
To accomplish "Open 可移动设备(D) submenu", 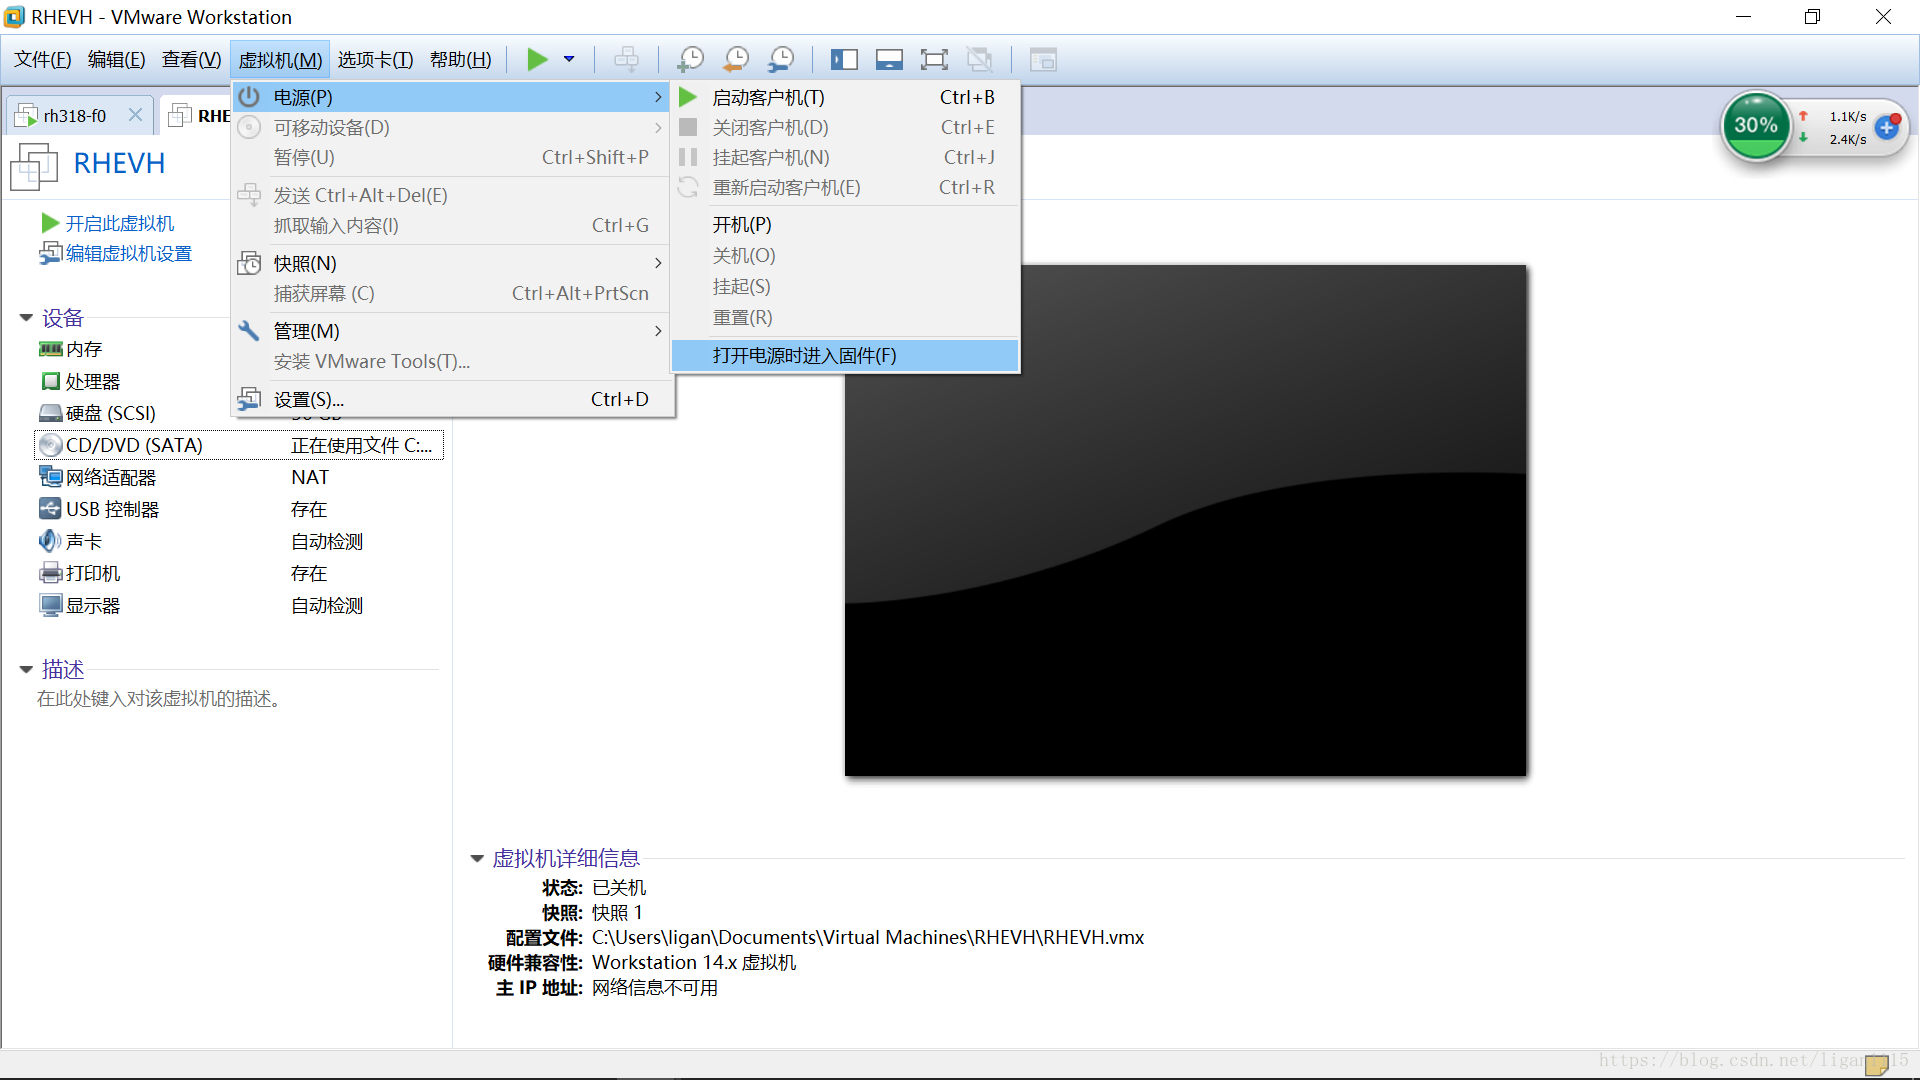I will [452, 127].
